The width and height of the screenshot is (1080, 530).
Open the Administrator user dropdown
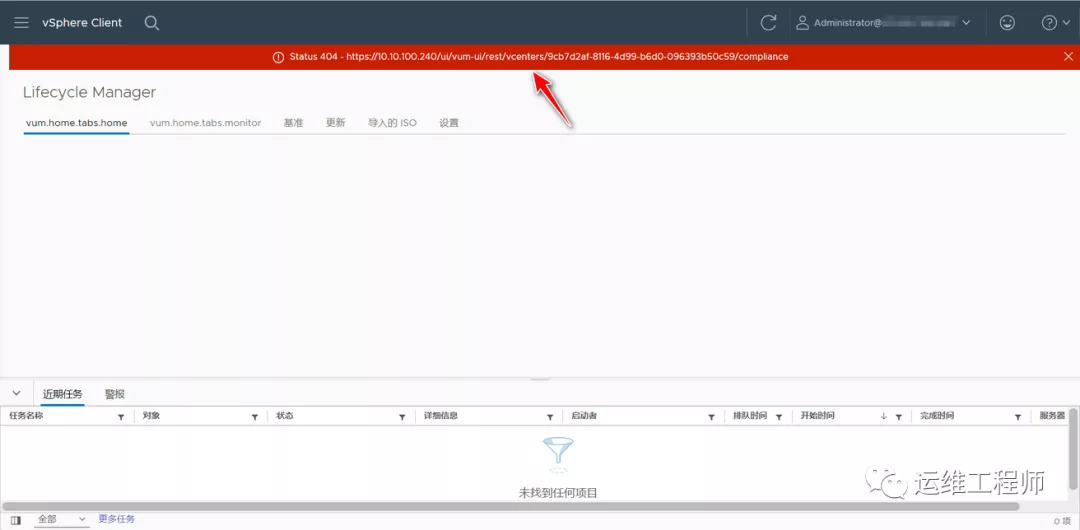click(883, 23)
